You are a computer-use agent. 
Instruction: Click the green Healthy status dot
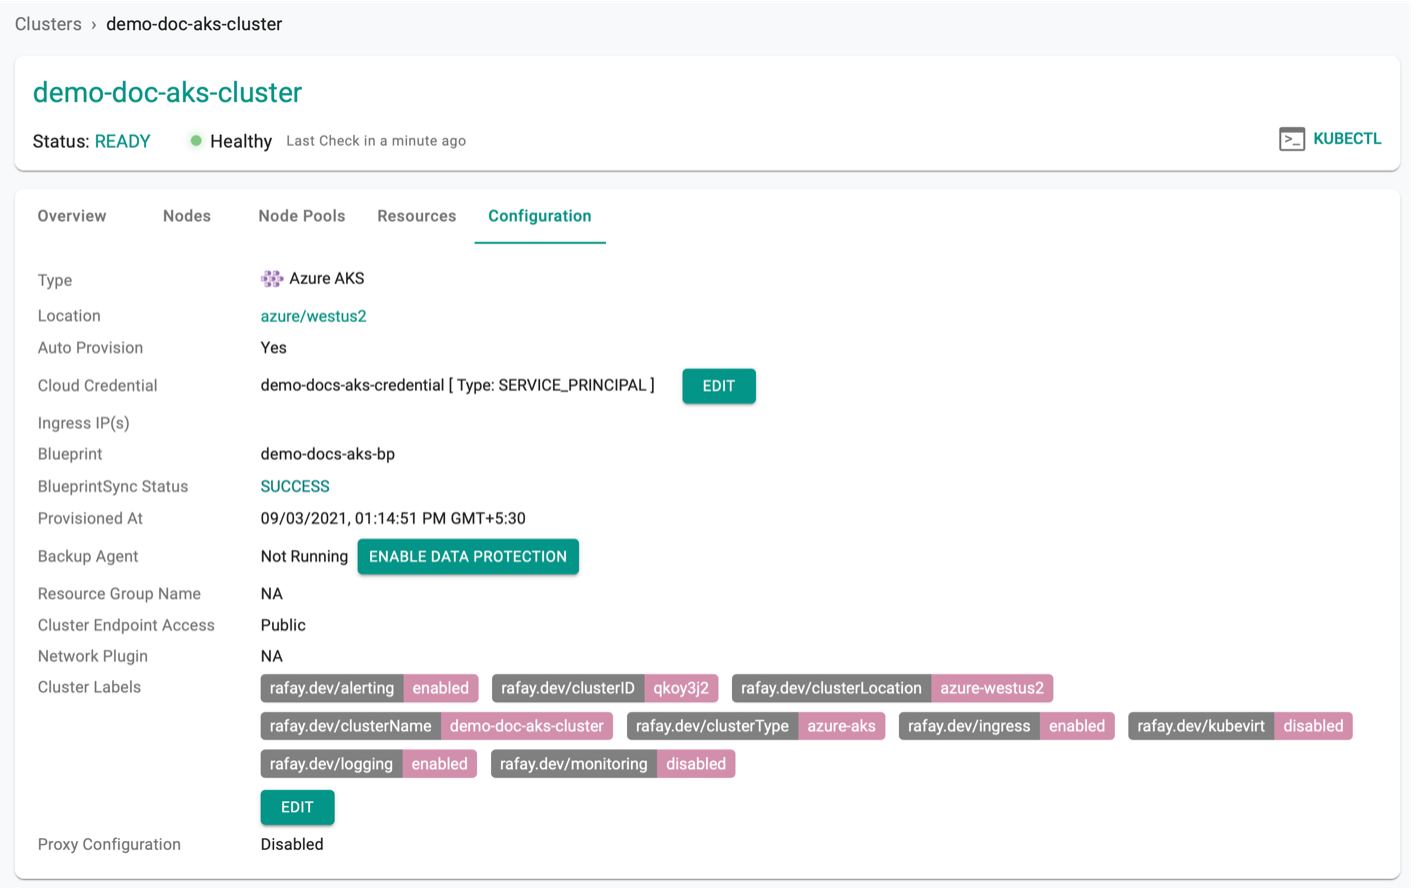coord(196,141)
